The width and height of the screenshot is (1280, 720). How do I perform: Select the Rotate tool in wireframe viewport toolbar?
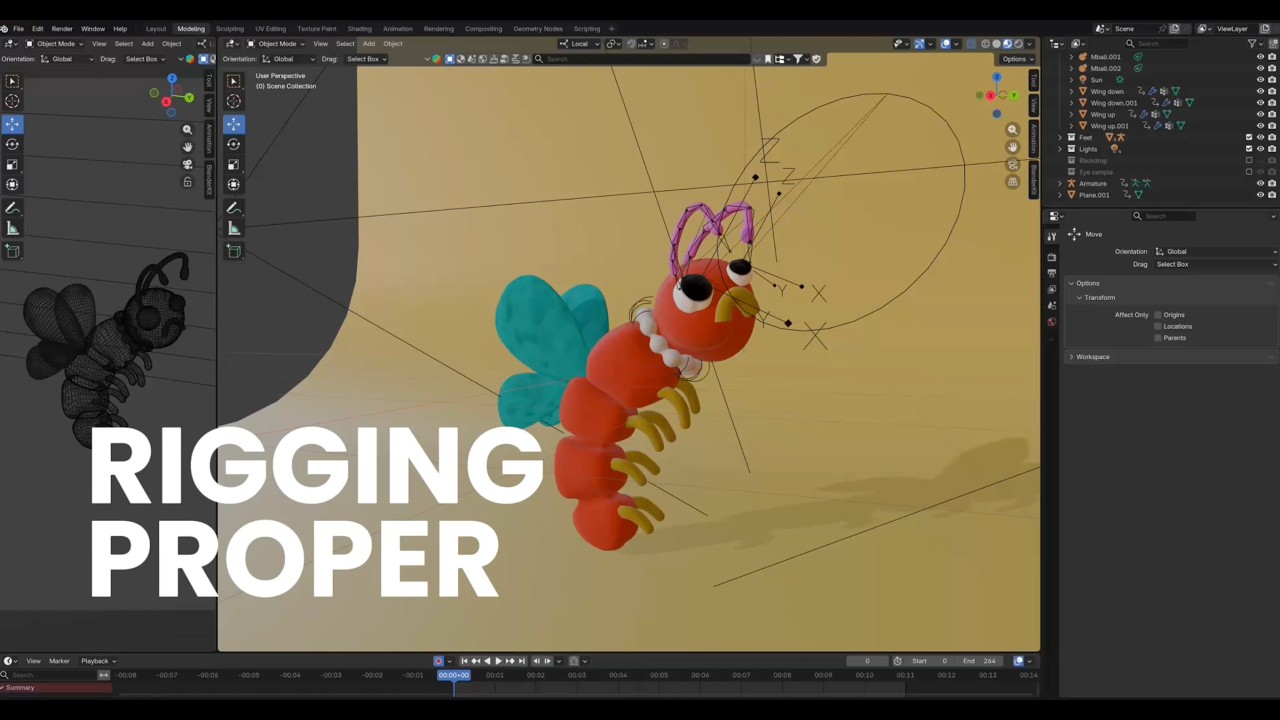[x=12, y=144]
